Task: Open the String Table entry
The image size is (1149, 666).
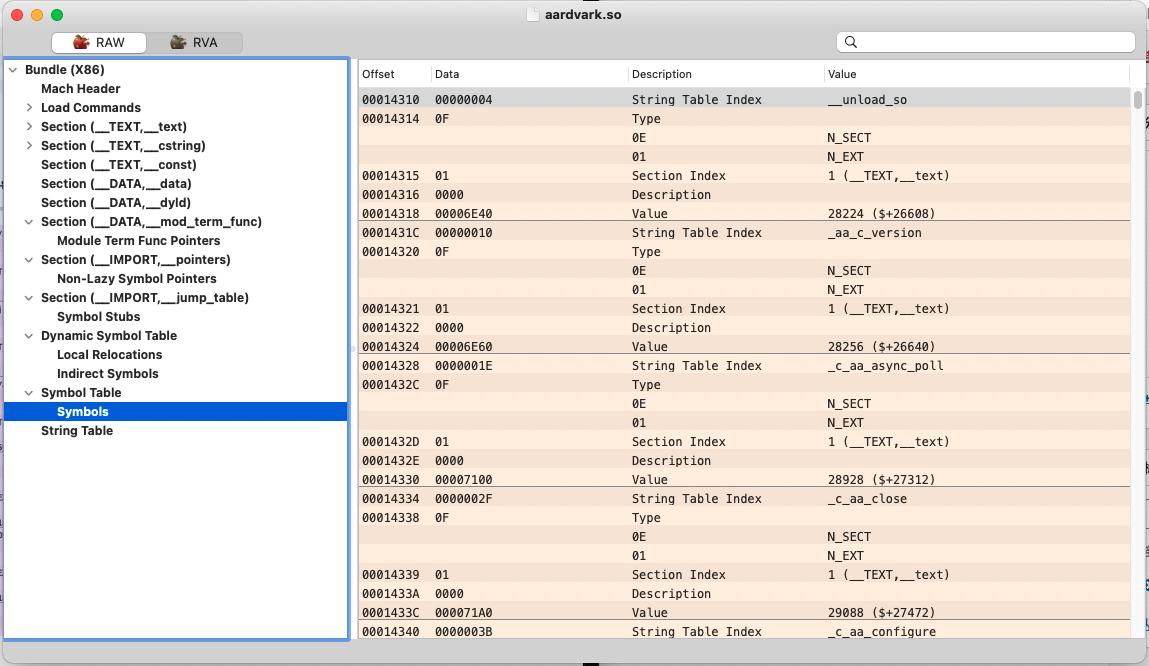Action: coord(77,431)
